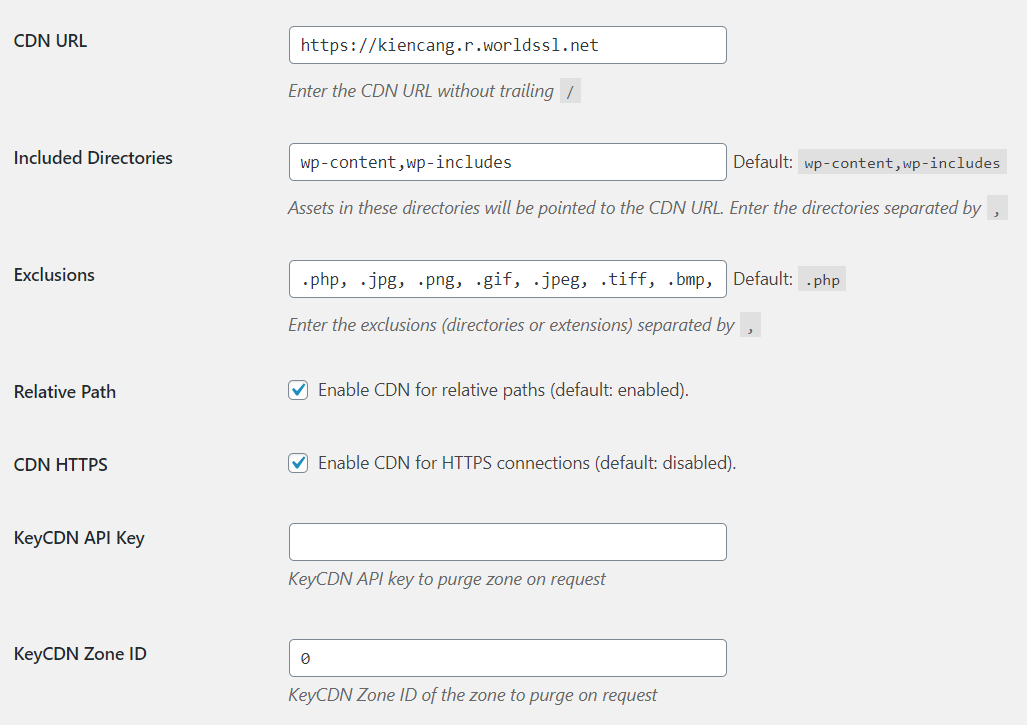
Task: Focus the KeyCDN API Key field
Action: (507, 541)
